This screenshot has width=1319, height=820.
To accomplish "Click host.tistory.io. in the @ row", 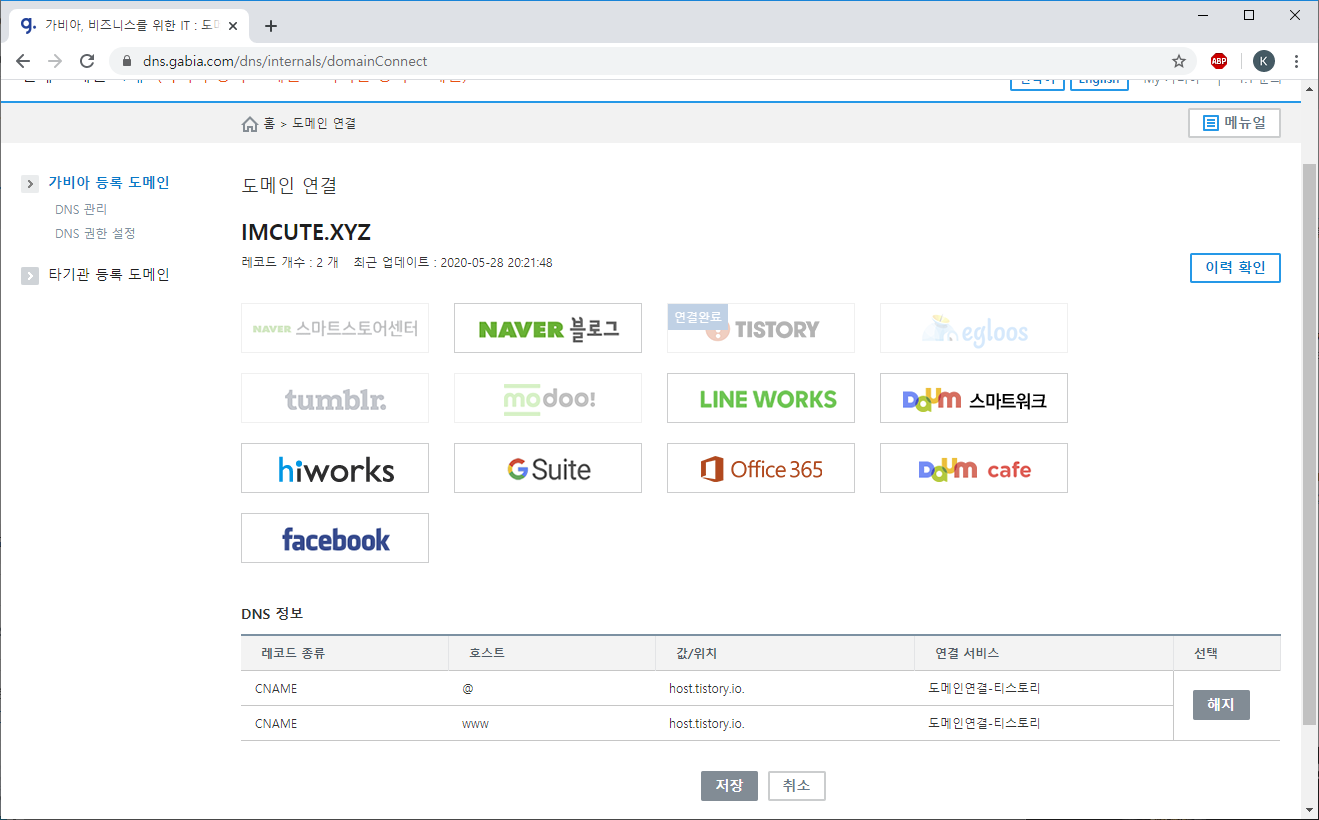I will pos(706,689).
